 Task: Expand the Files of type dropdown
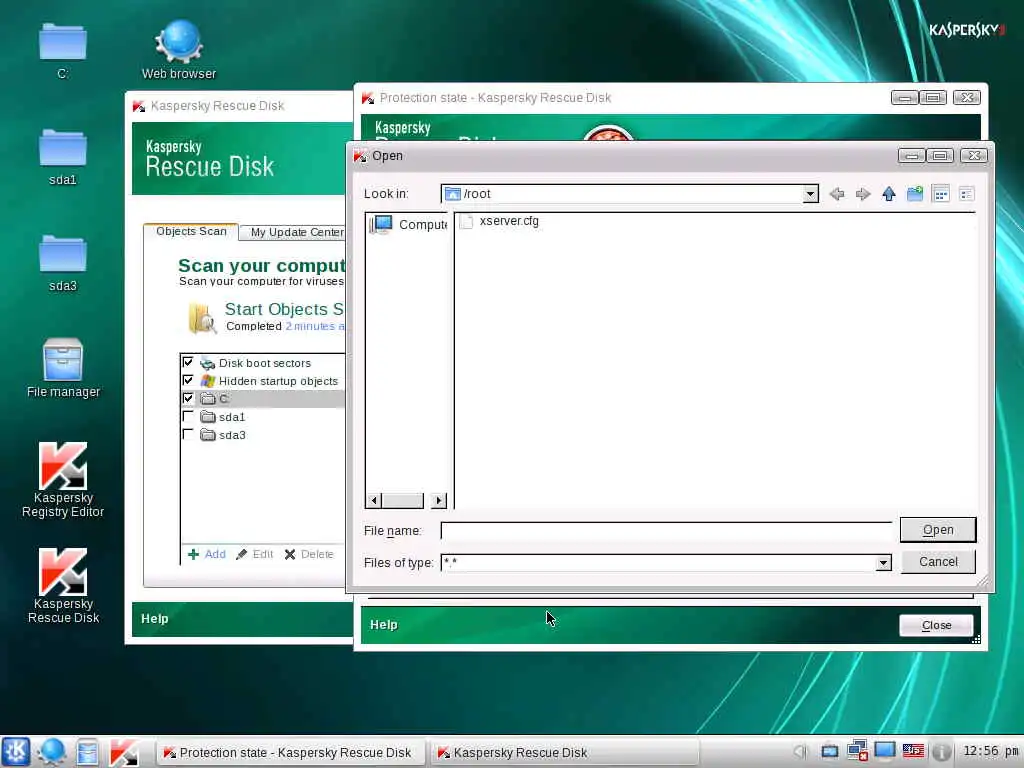point(883,563)
